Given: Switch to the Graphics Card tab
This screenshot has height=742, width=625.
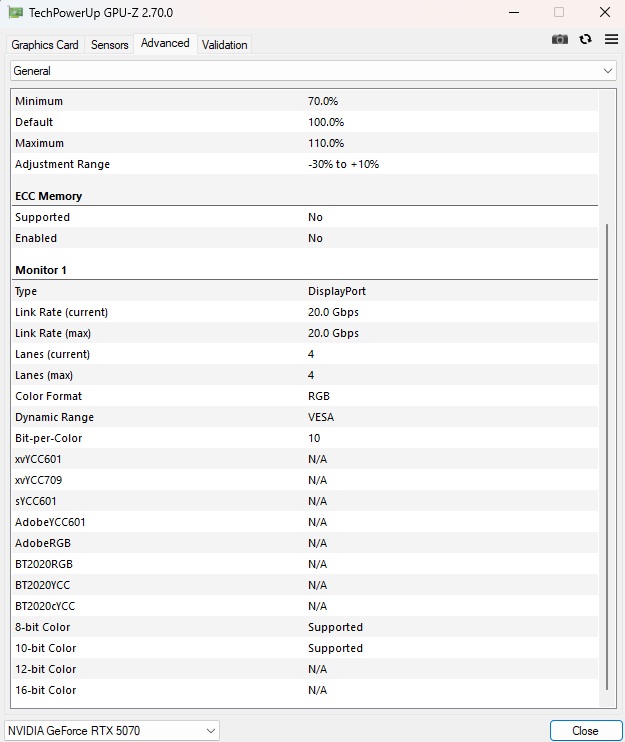Looking at the screenshot, I should [x=45, y=45].
